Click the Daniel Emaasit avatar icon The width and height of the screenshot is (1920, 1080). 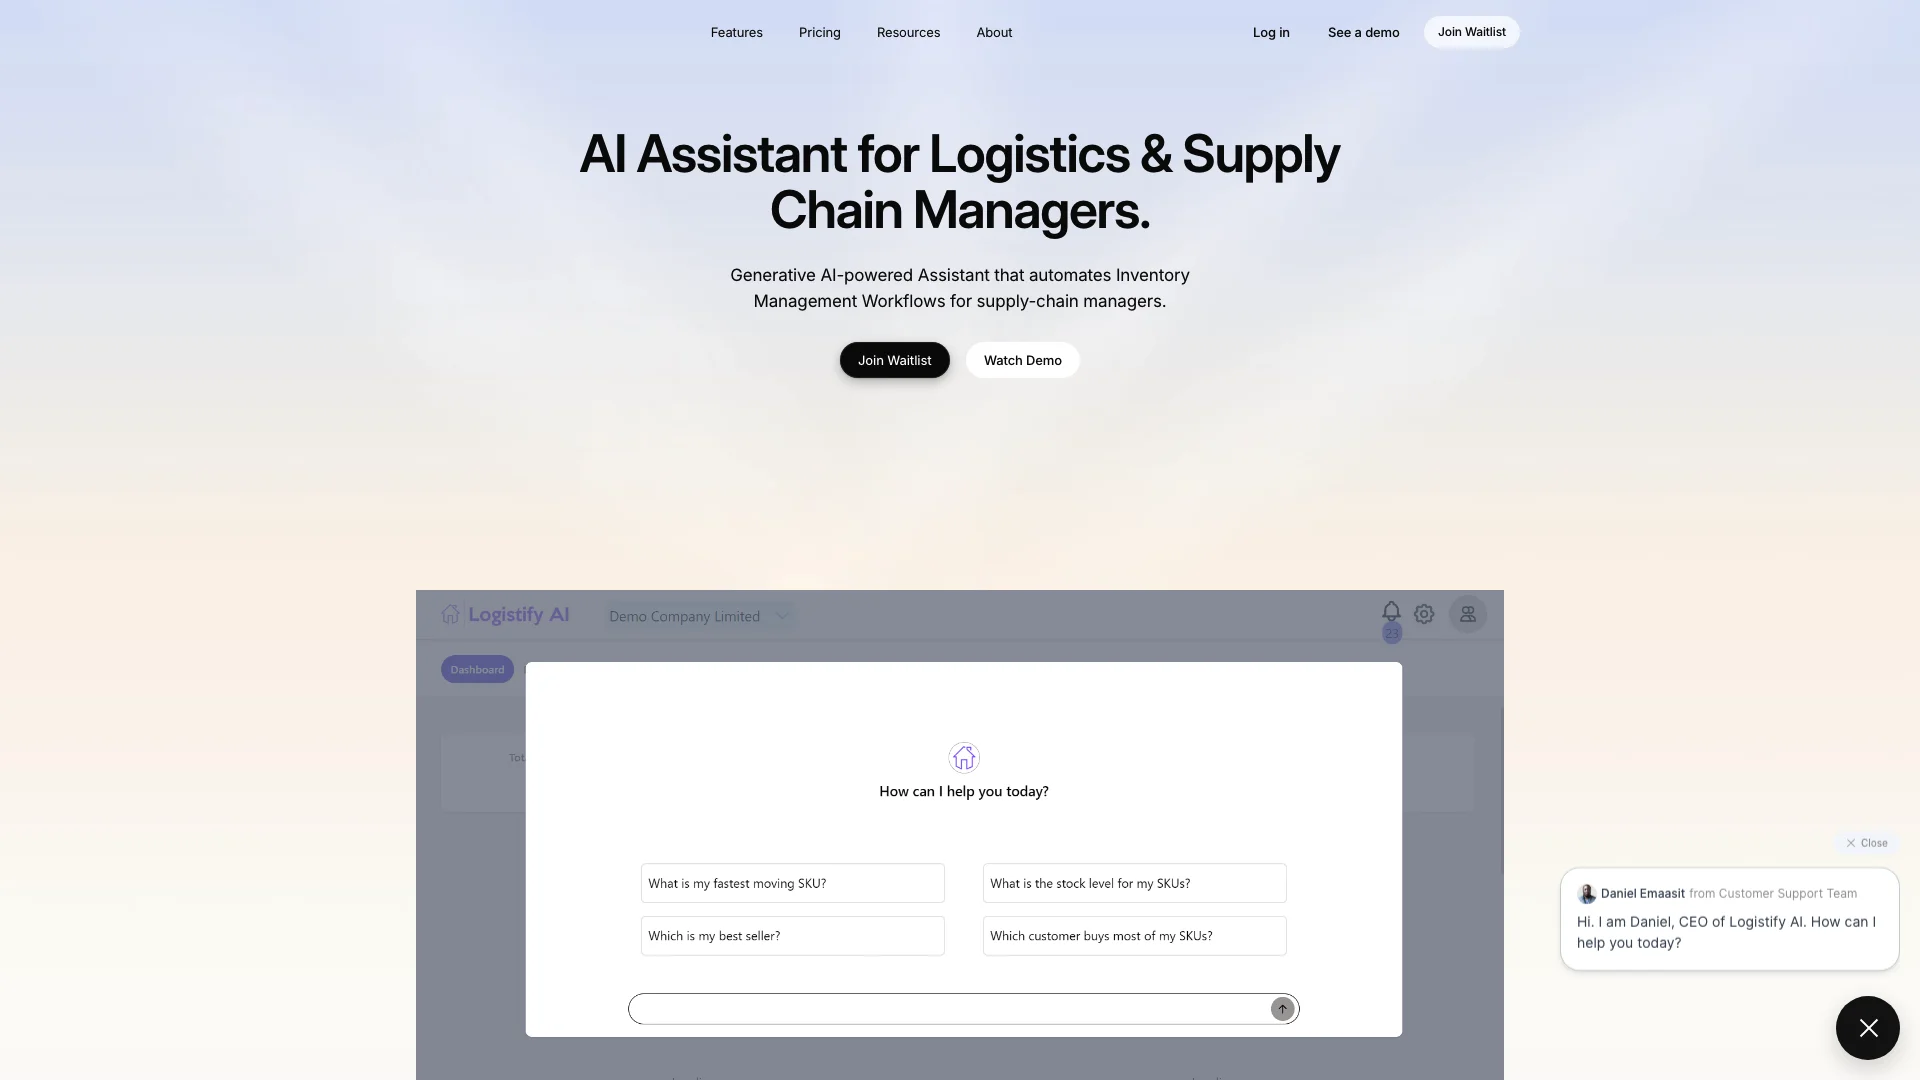(x=1586, y=893)
